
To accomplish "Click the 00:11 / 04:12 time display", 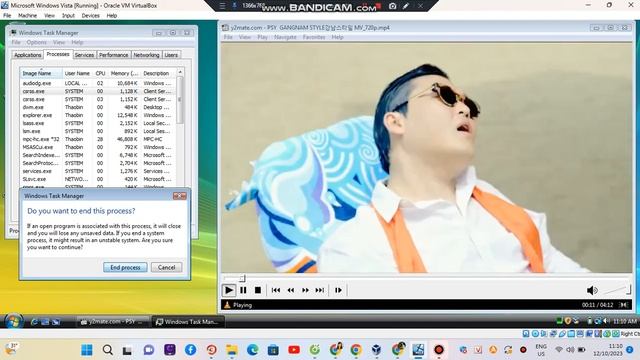I will point(598,305).
